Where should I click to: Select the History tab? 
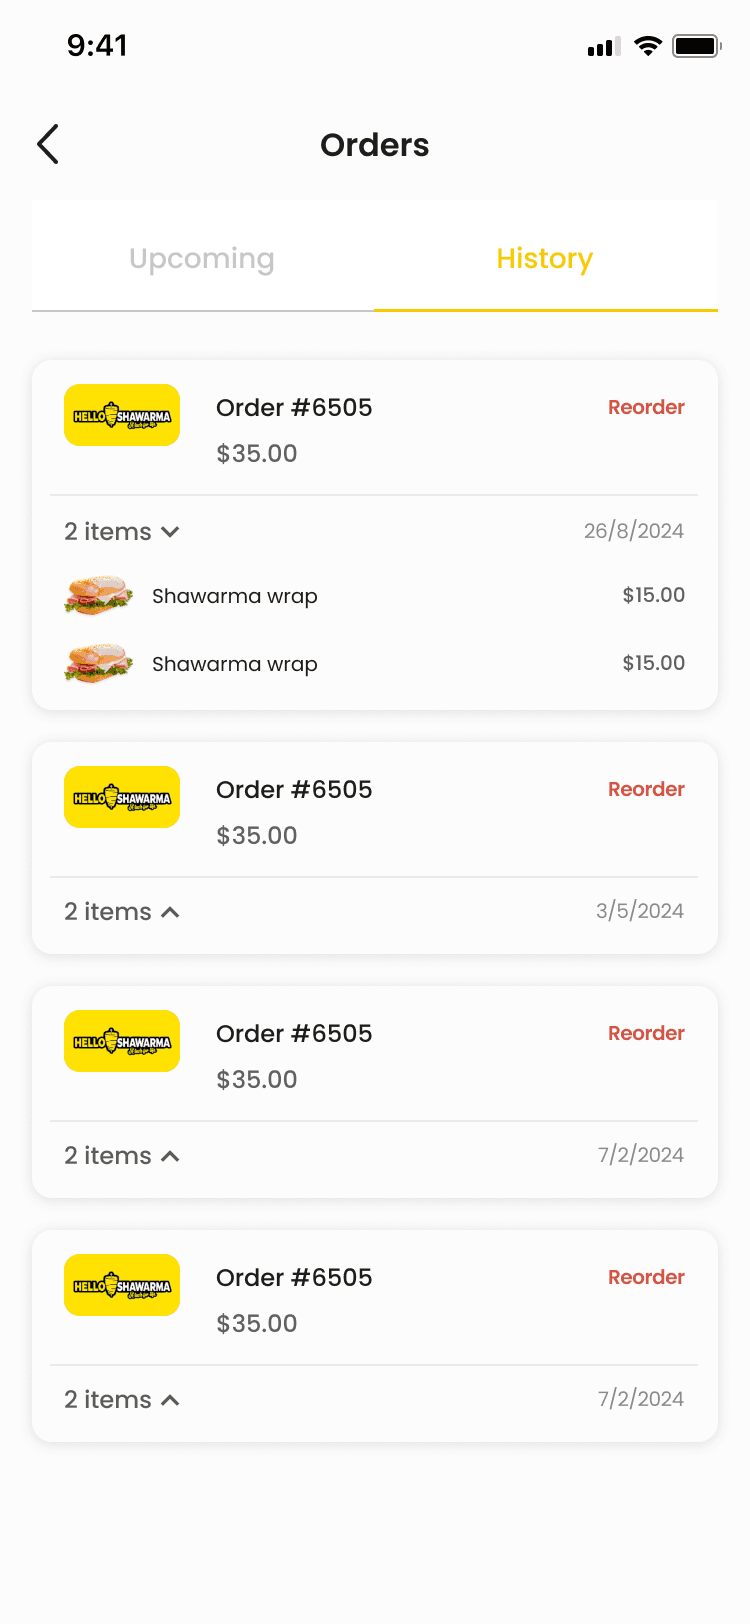coord(545,258)
